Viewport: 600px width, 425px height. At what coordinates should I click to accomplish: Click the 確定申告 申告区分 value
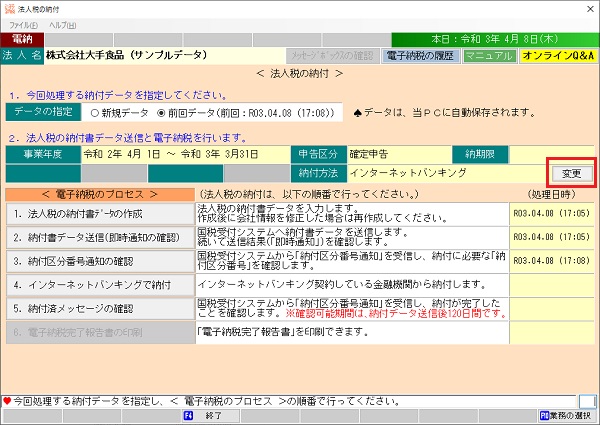pos(399,154)
